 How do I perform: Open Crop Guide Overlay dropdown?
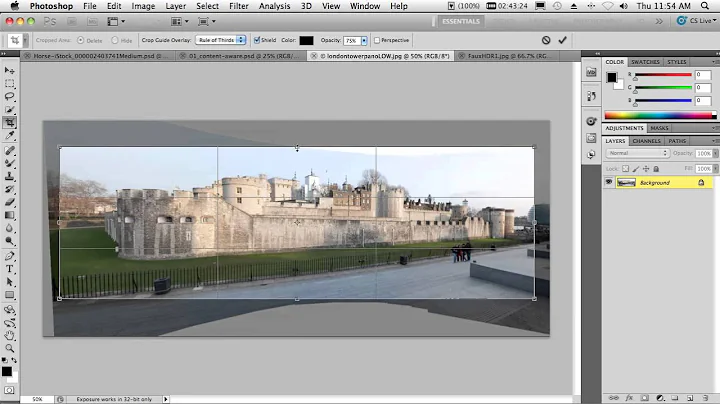pos(221,40)
